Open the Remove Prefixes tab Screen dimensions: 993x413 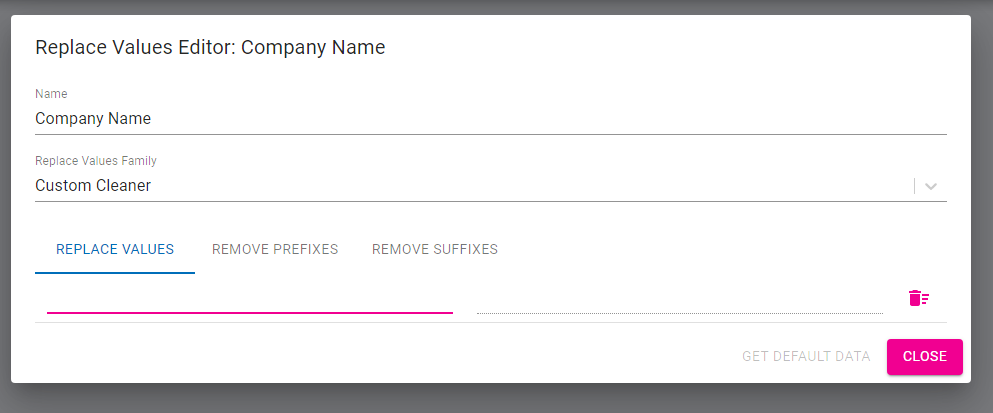tap(275, 249)
